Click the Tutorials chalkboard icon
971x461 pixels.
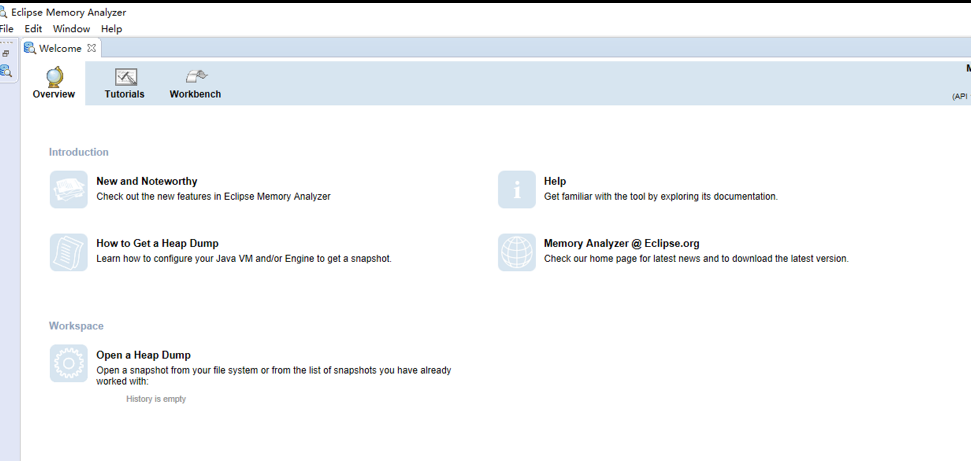(x=126, y=77)
